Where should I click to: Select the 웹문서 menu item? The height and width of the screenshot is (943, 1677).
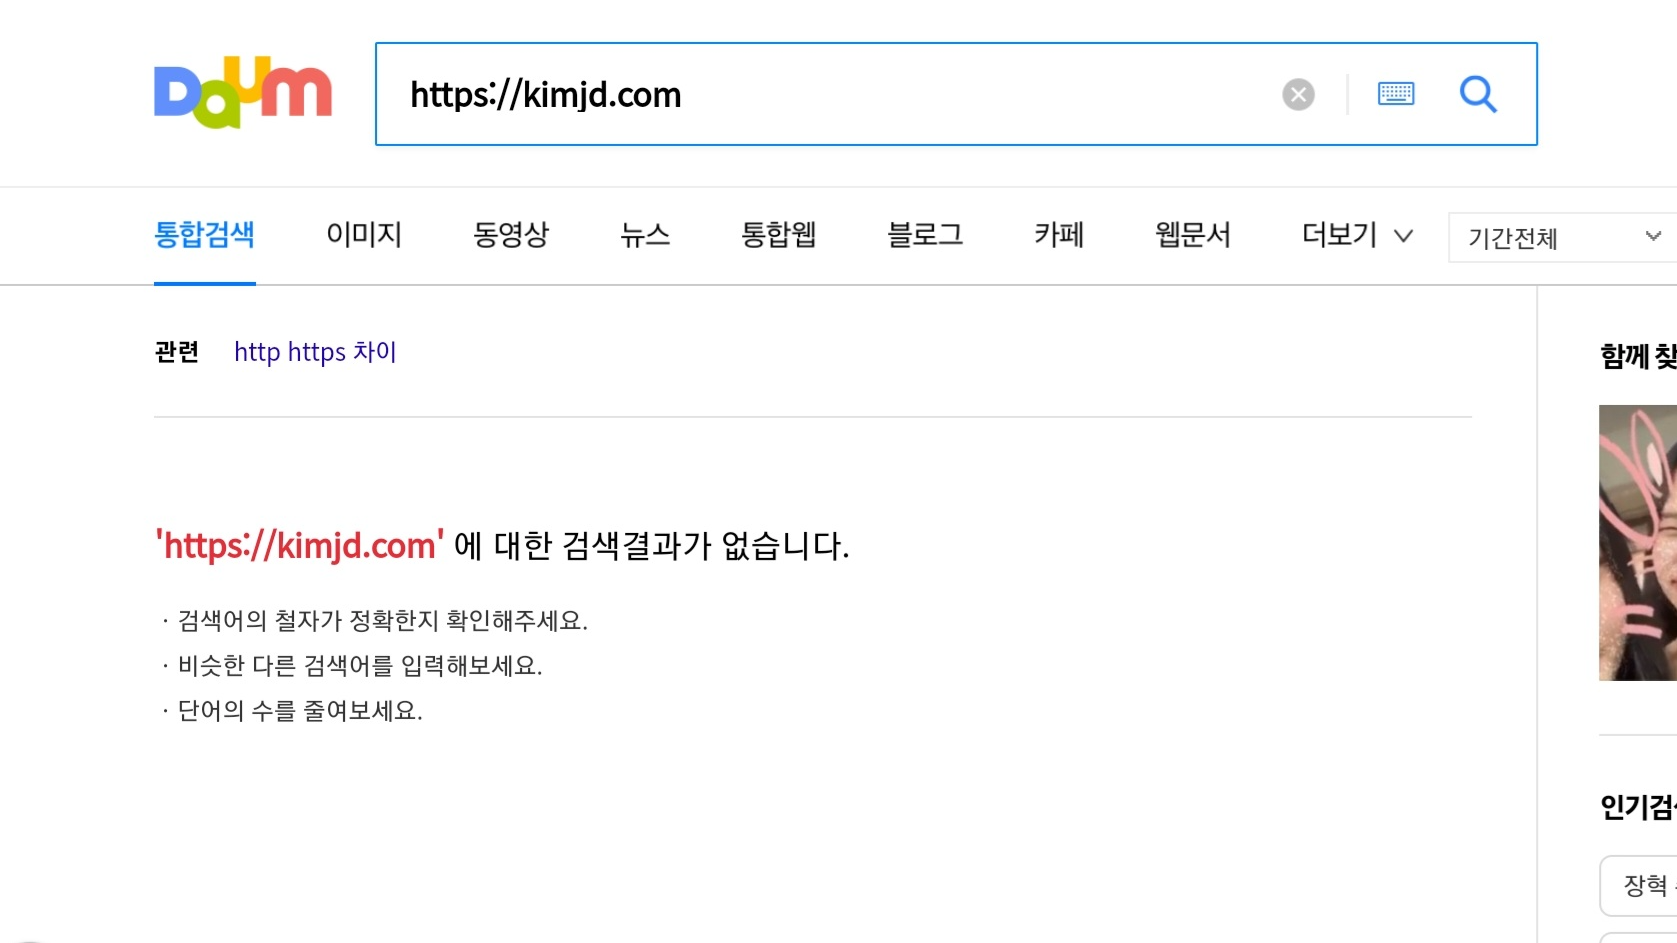[x=1192, y=235]
